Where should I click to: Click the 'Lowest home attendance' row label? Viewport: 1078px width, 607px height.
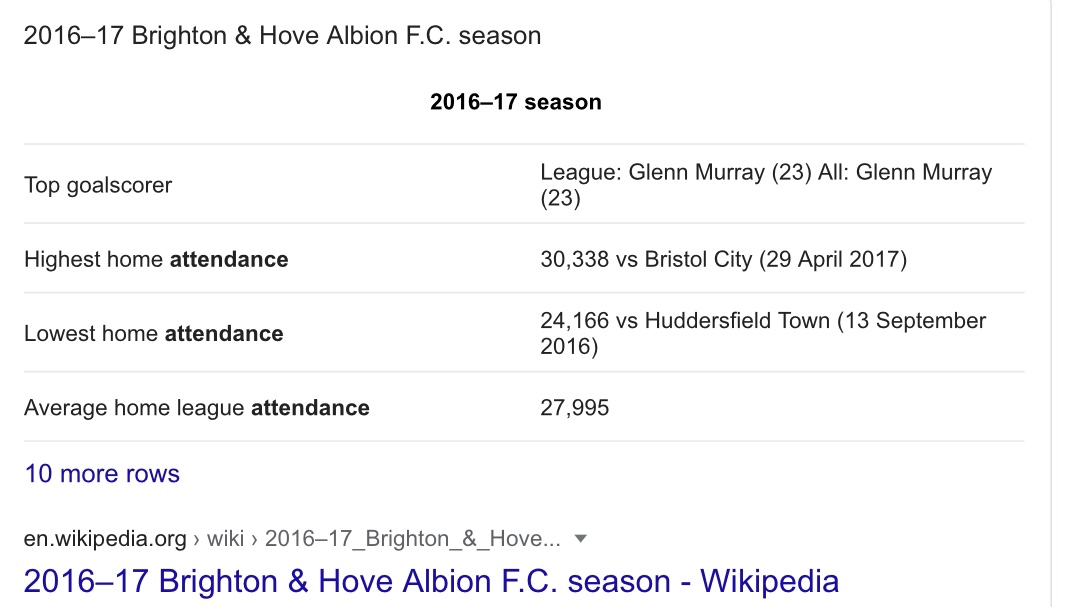pyautogui.click(x=153, y=333)
